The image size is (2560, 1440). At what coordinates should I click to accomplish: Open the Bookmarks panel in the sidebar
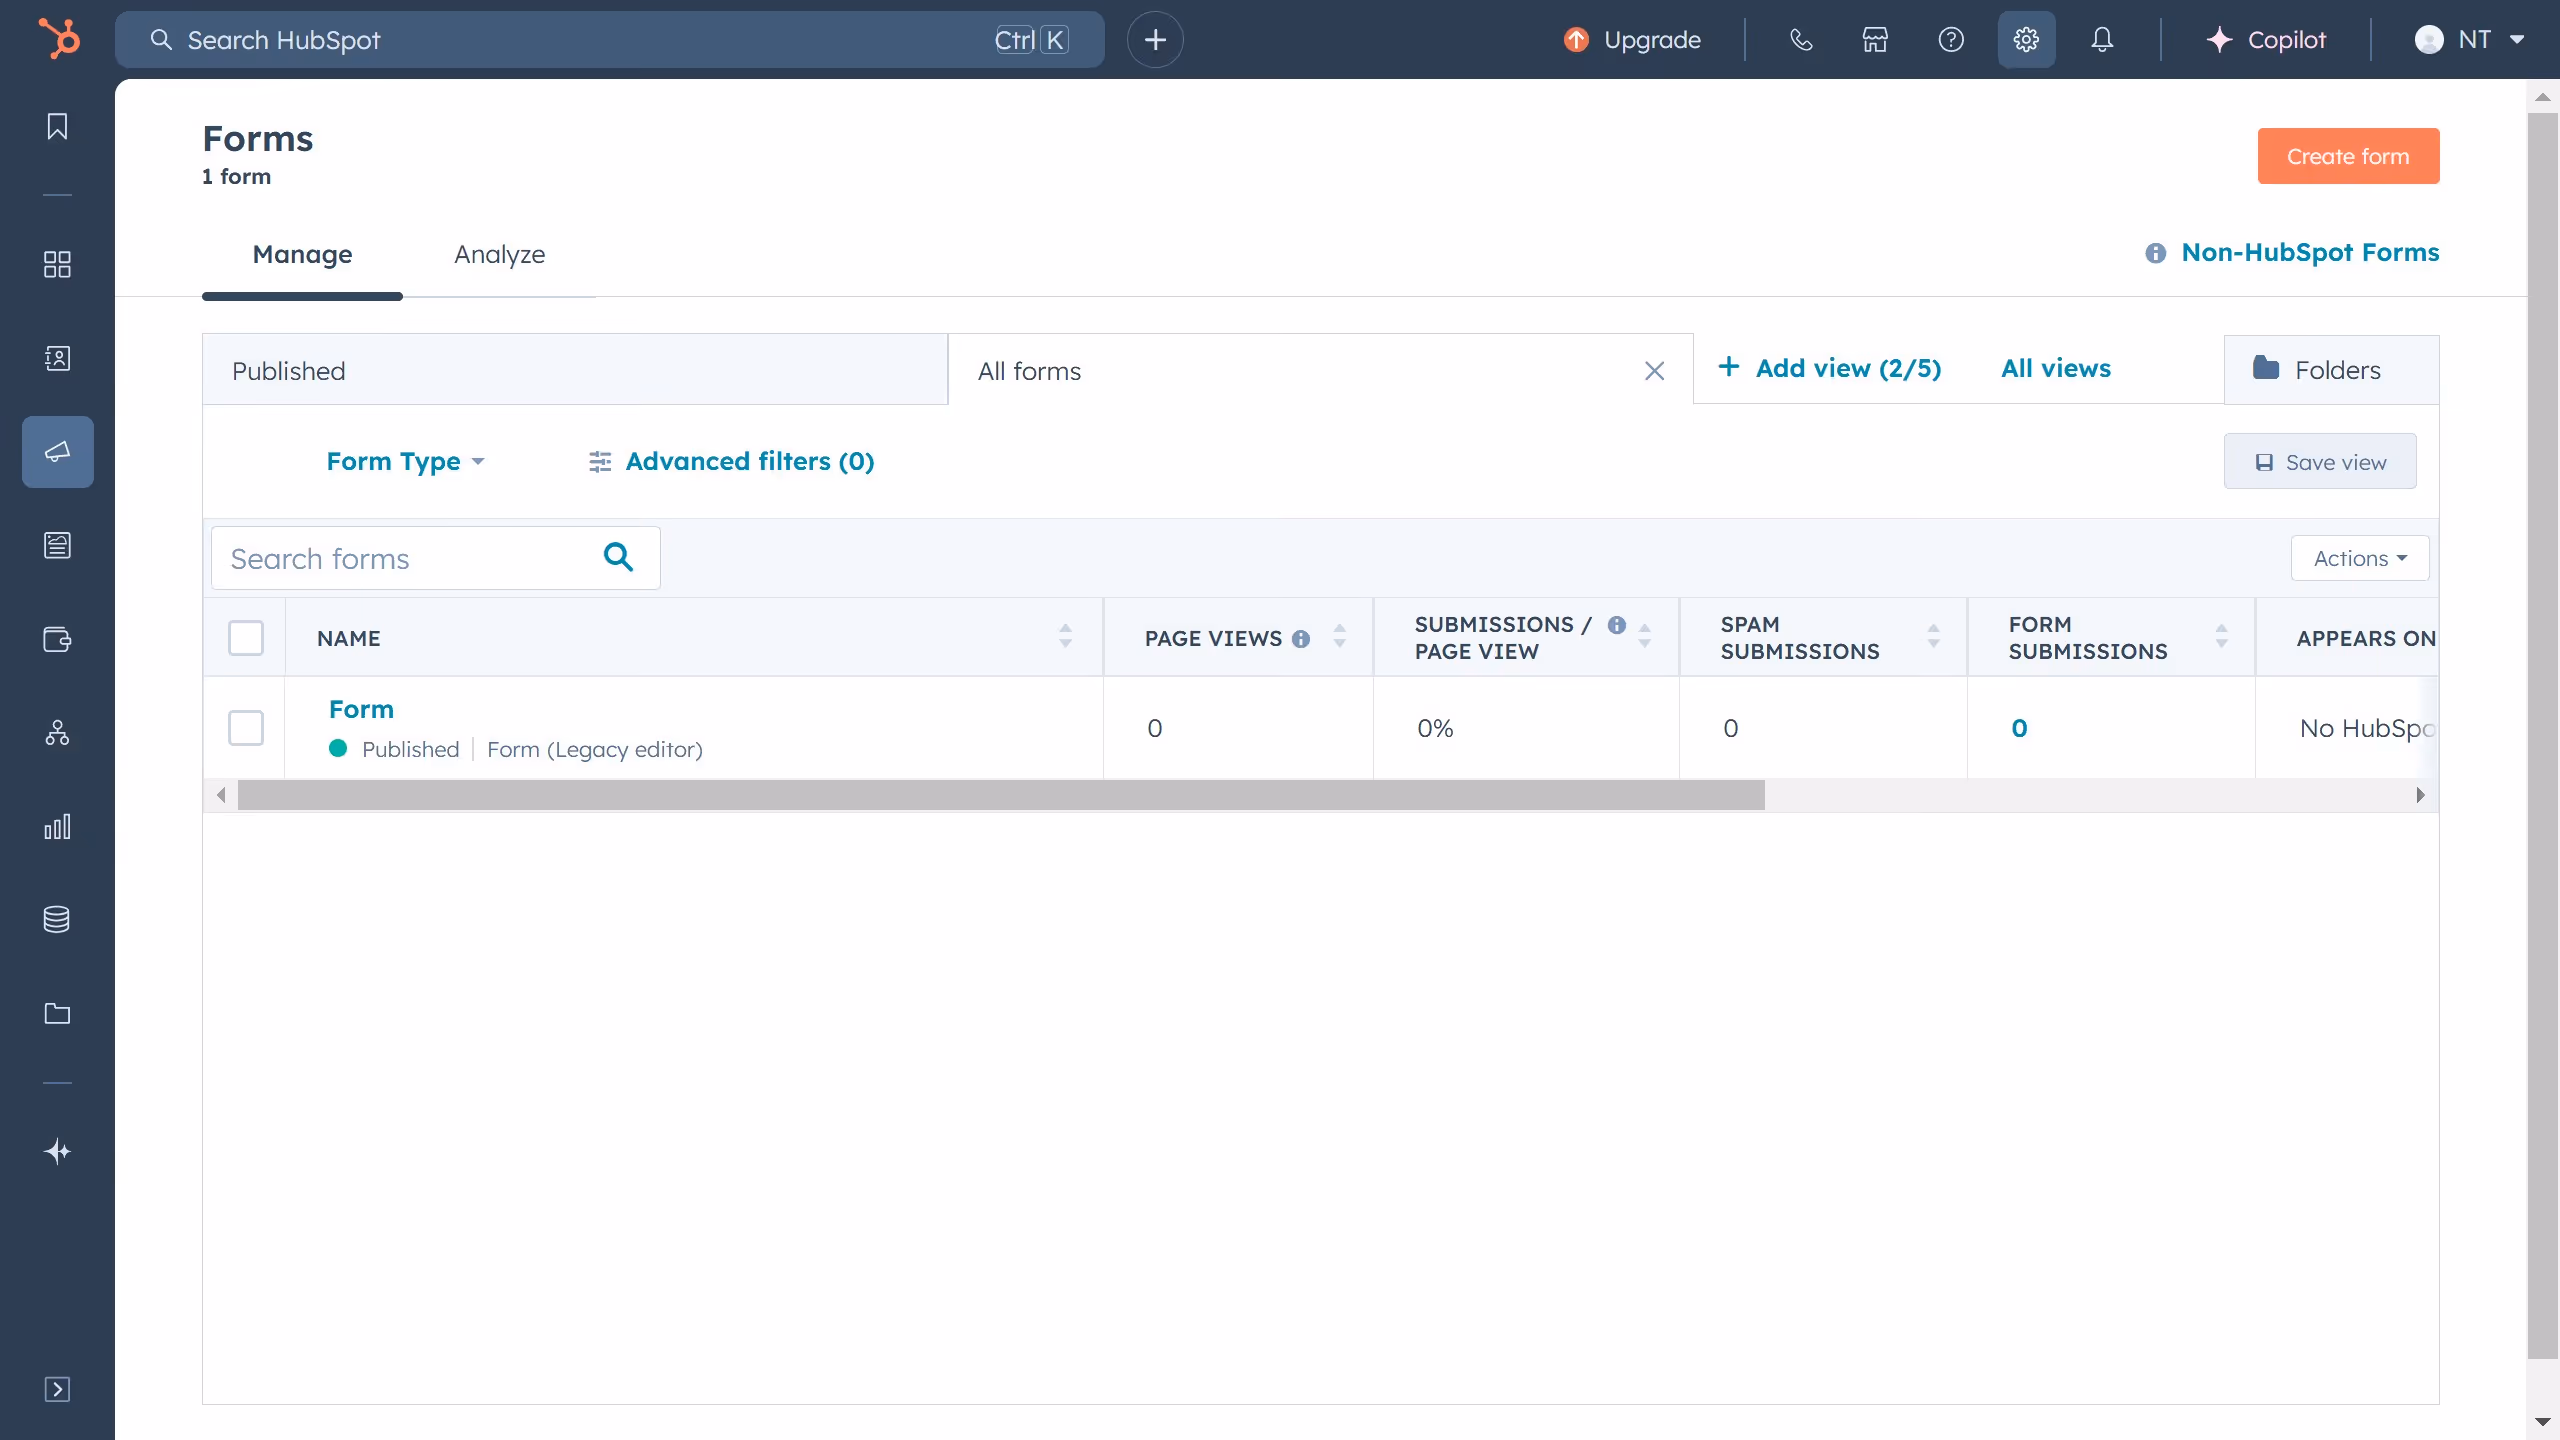(x=57, y=127)
